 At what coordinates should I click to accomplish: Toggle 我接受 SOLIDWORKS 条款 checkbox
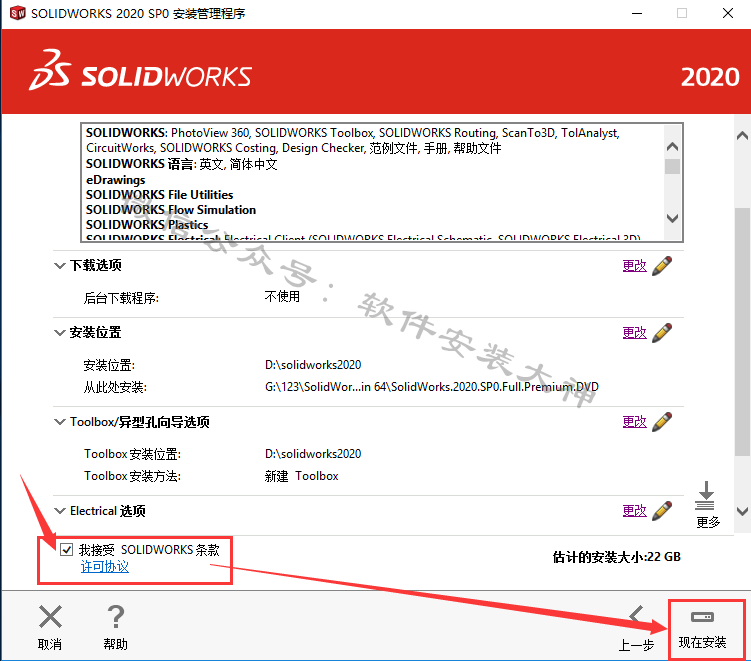point(67,549)
